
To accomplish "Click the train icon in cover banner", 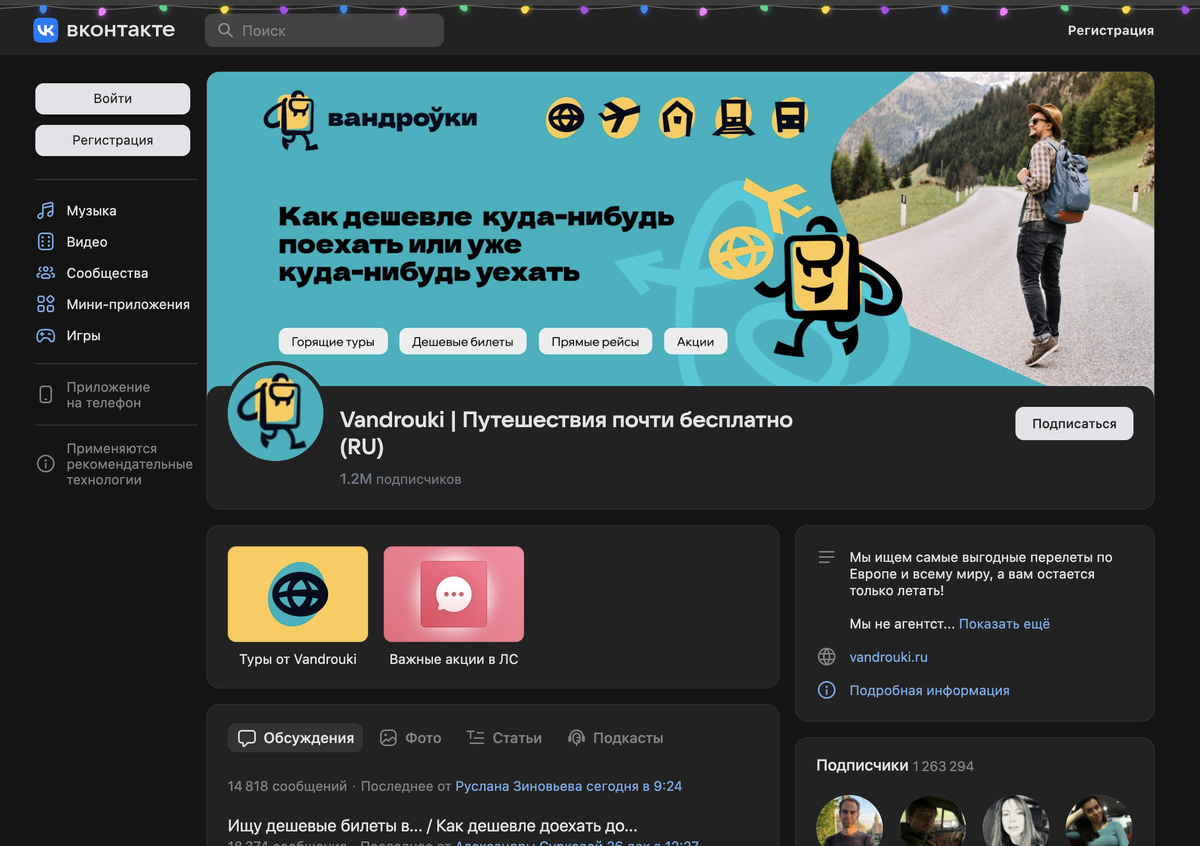I will (x=733, y=118).
